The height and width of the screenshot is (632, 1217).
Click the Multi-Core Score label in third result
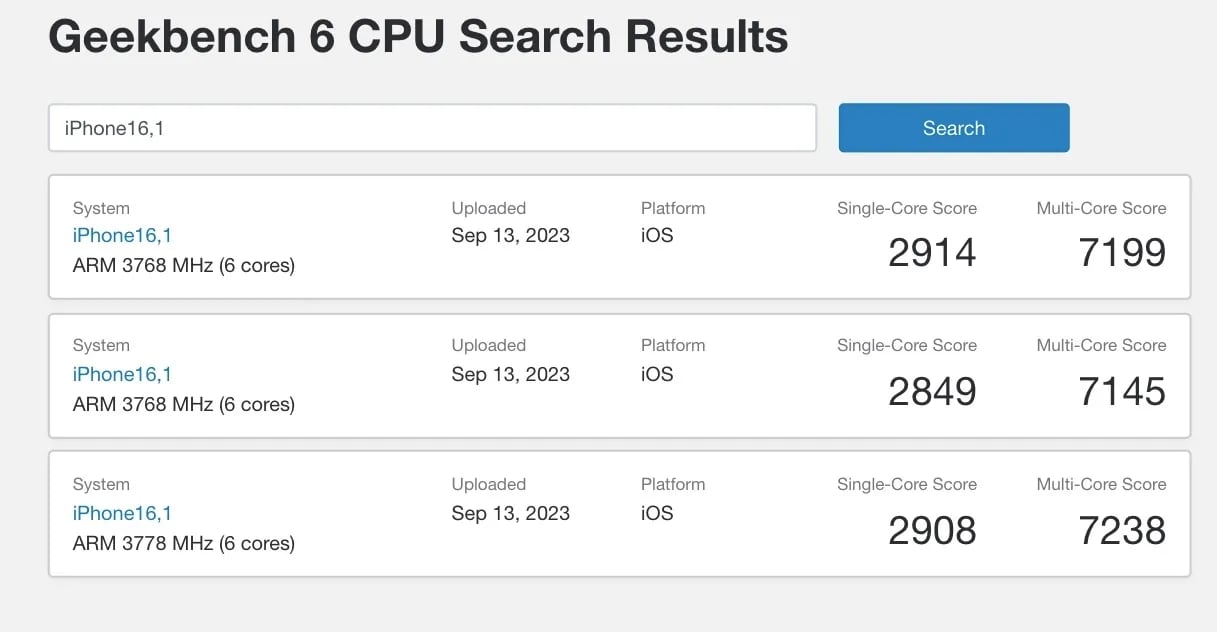tap(1101, 484)
